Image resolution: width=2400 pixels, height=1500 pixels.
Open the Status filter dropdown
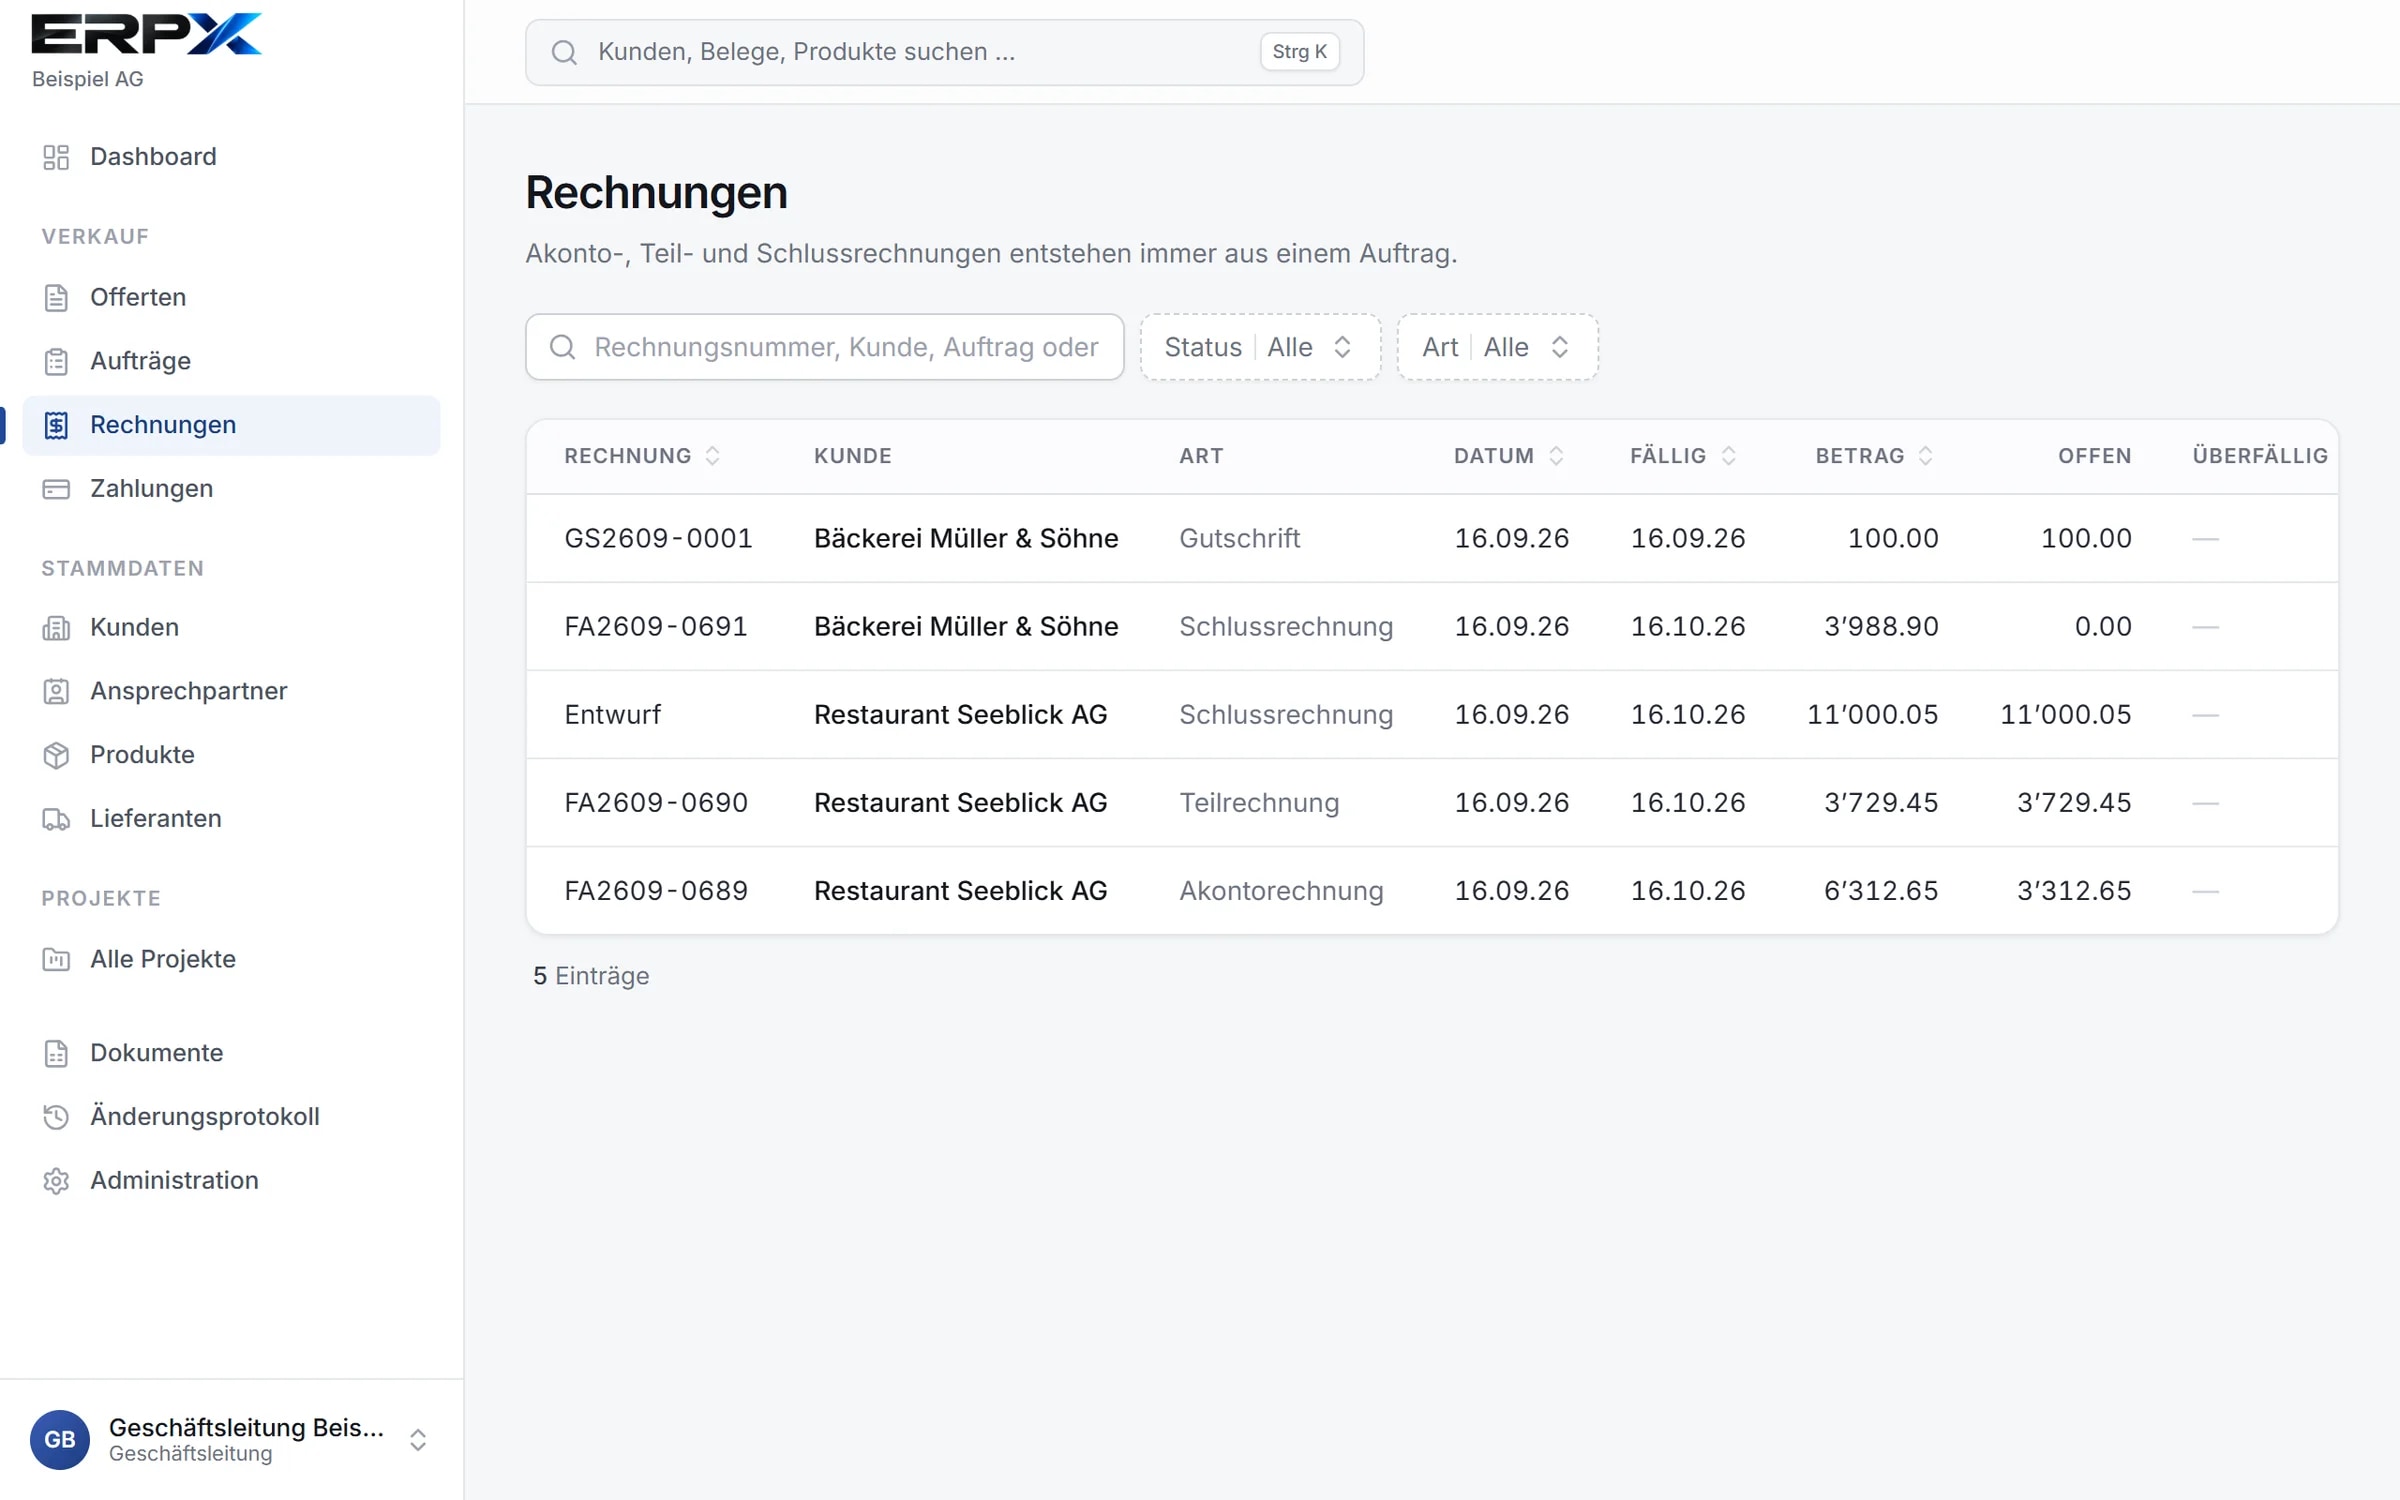point(1260,347)
